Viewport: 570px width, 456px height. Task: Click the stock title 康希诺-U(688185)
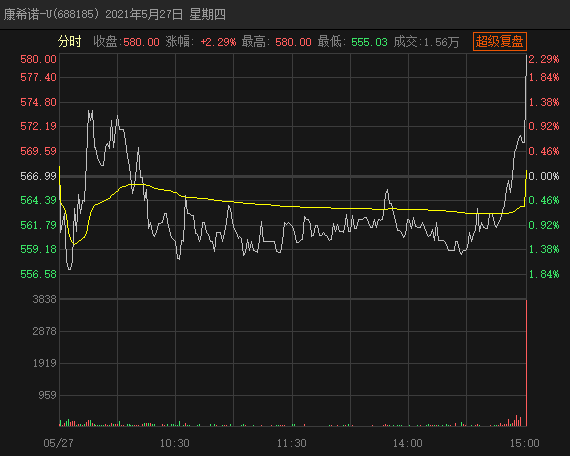coord(51,15)
